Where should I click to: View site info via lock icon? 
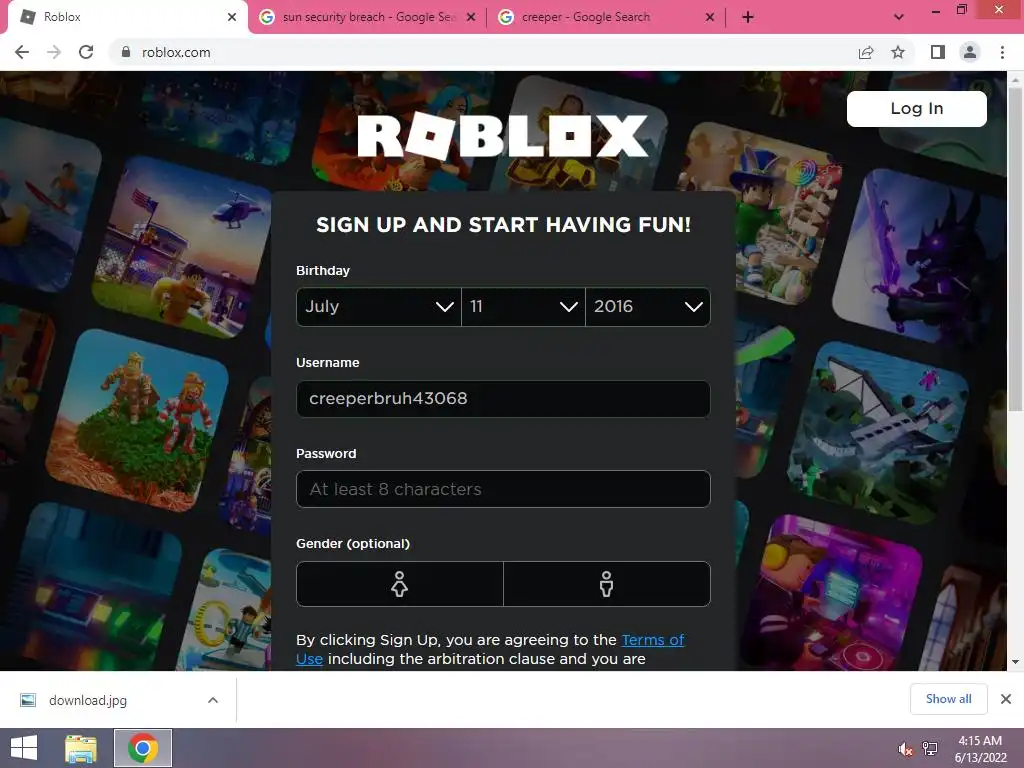126,52
